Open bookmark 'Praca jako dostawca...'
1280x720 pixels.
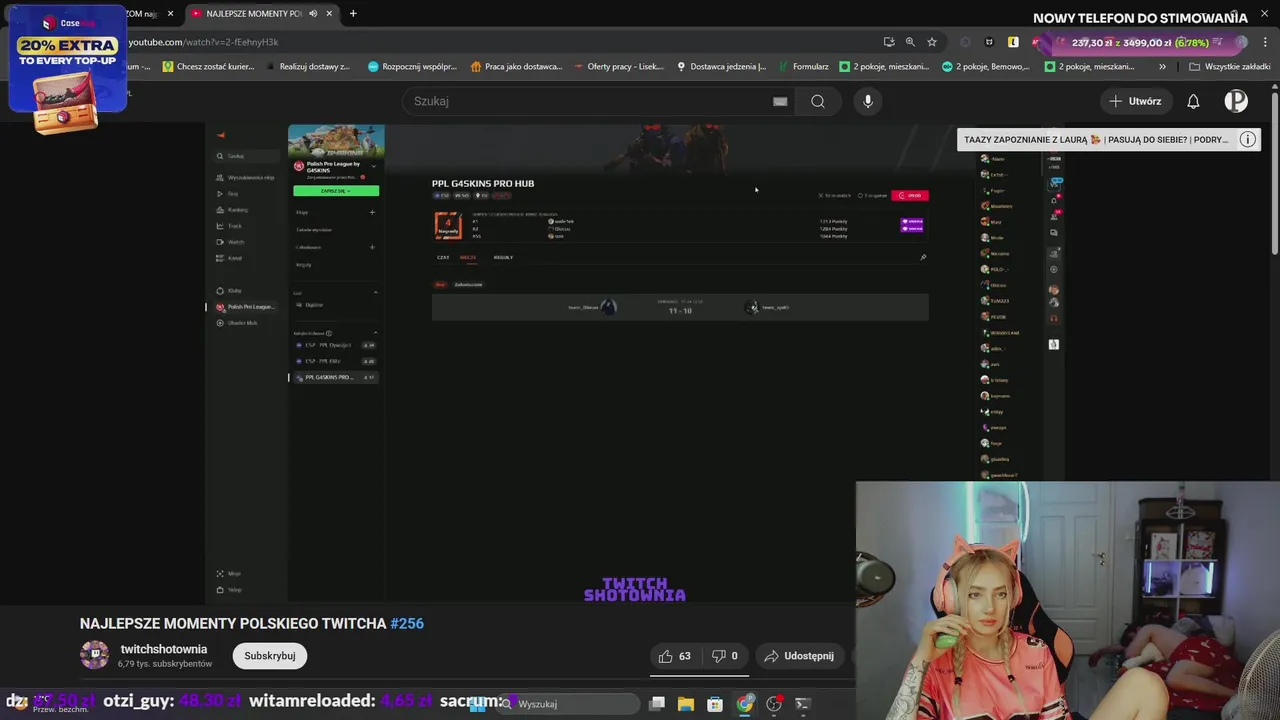coord(516,67)
